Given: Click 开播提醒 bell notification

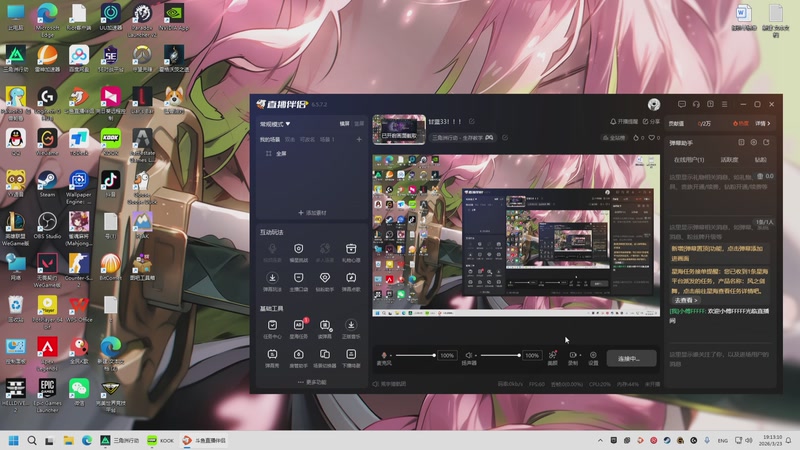Looking at the screenshot, I should pyautogui.click(x=624, y=121).
